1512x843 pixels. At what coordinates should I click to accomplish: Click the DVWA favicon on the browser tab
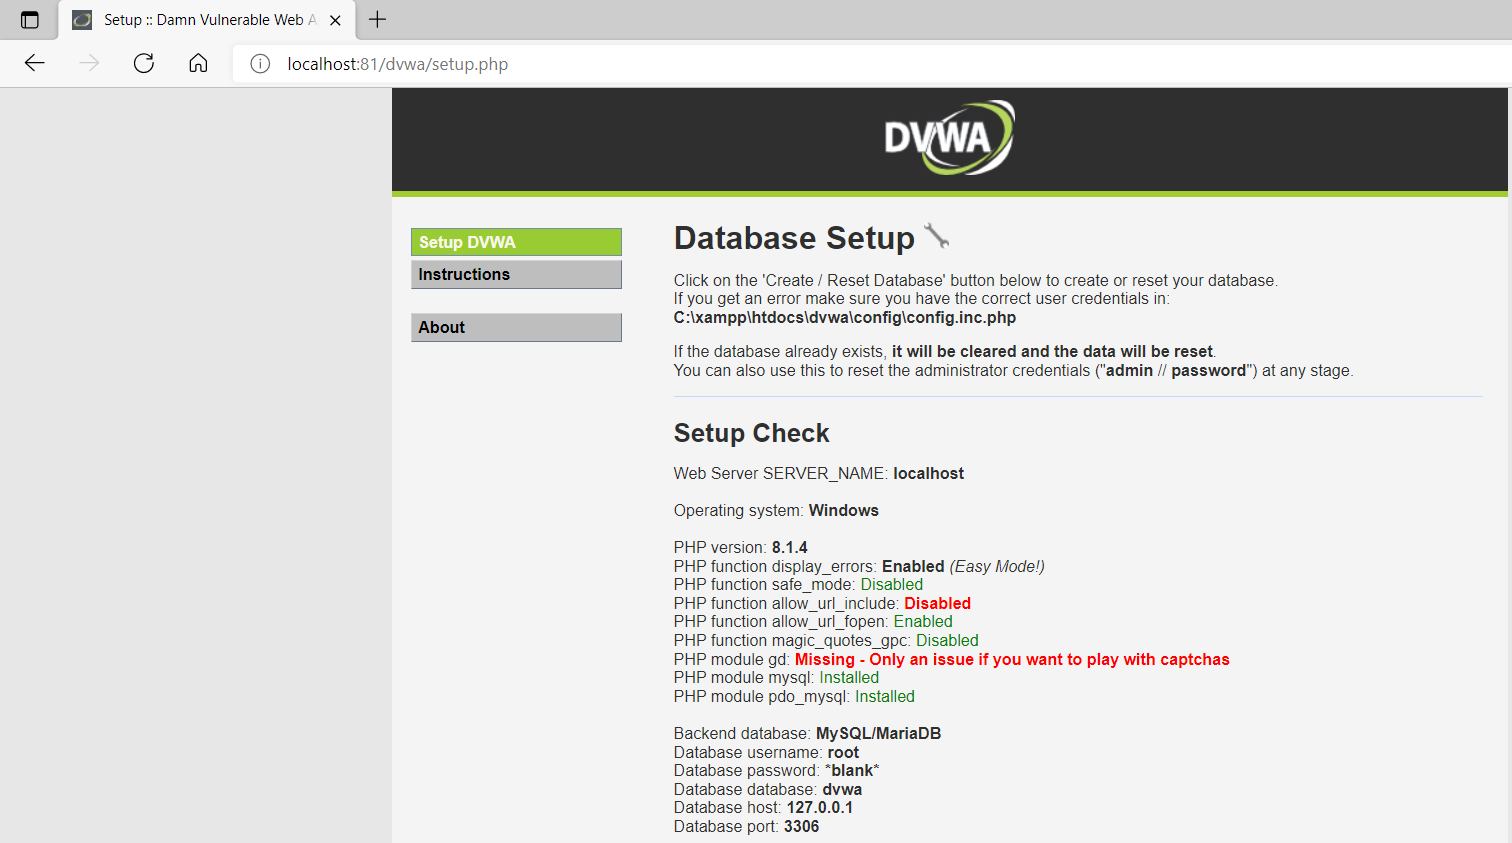coord(81,19)
